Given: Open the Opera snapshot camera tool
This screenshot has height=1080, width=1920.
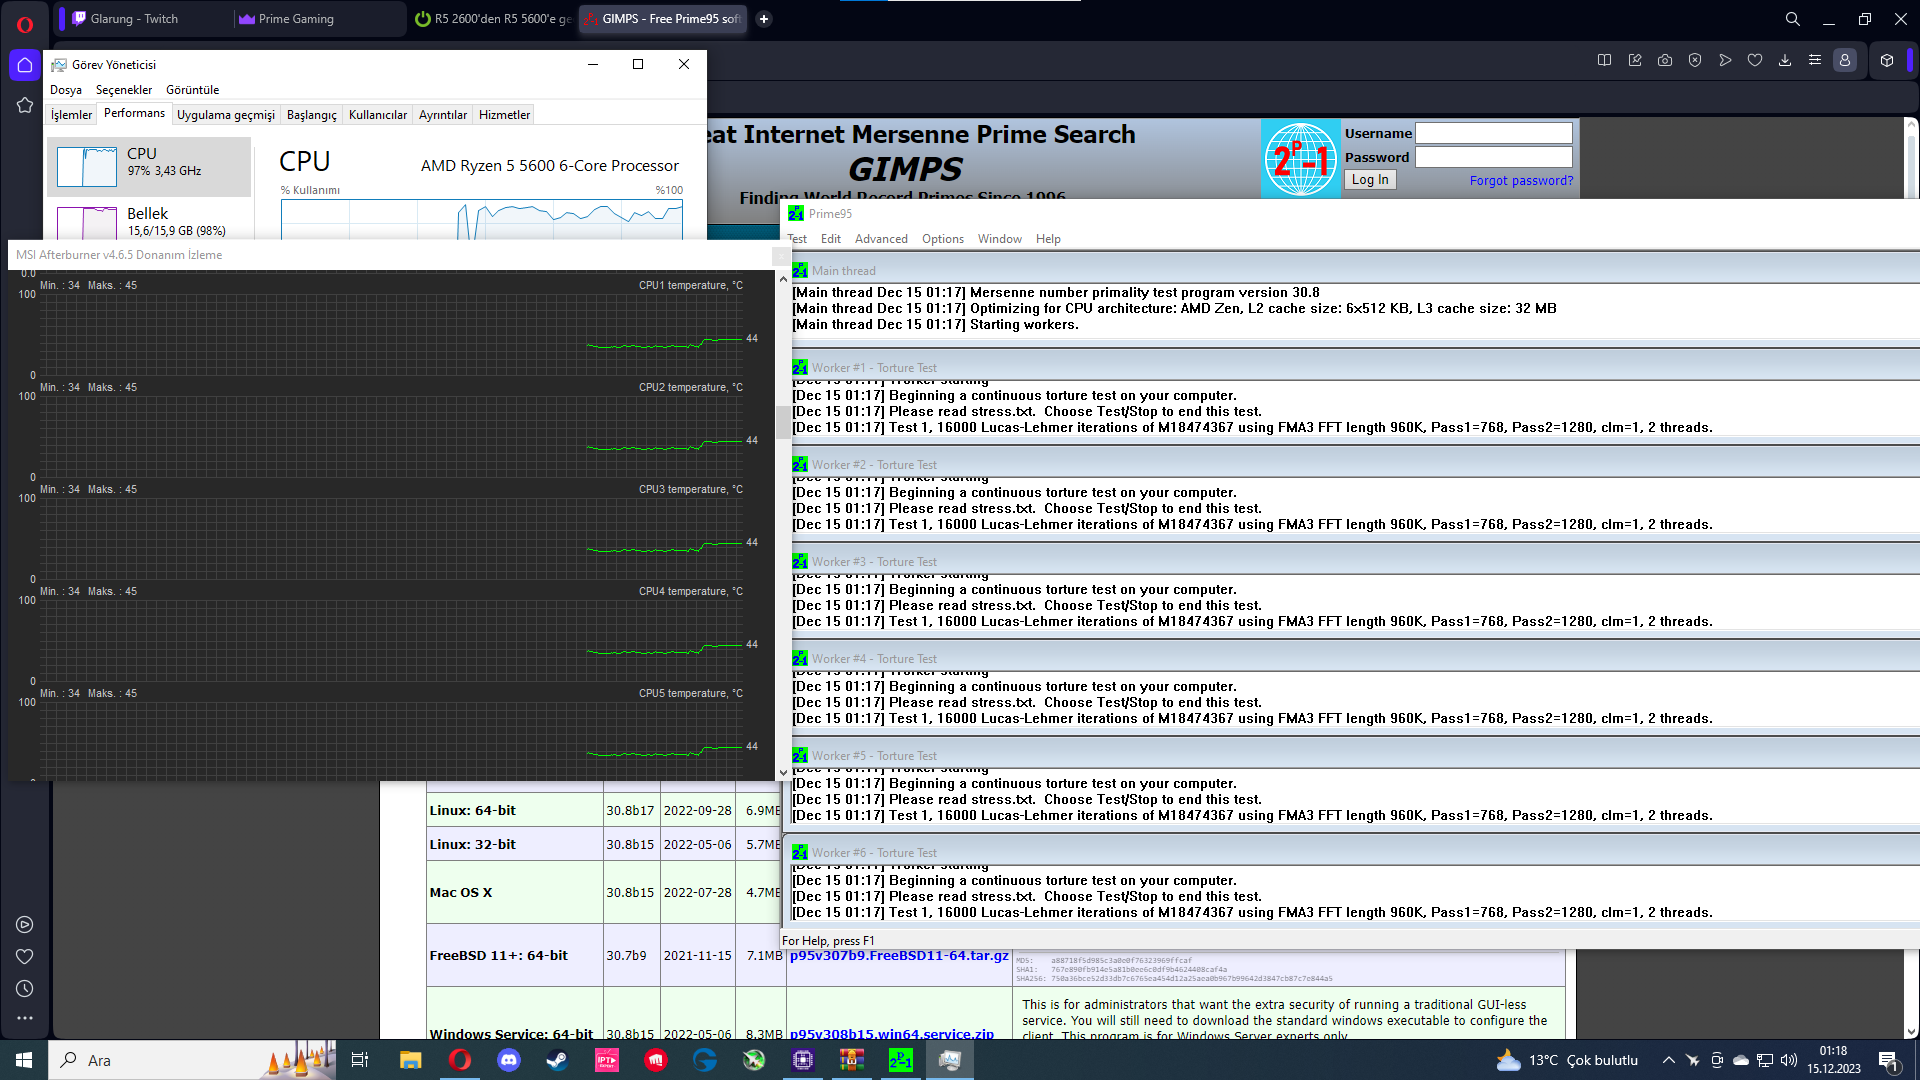Looking at the screenshot, I should tap(1664, 60).
